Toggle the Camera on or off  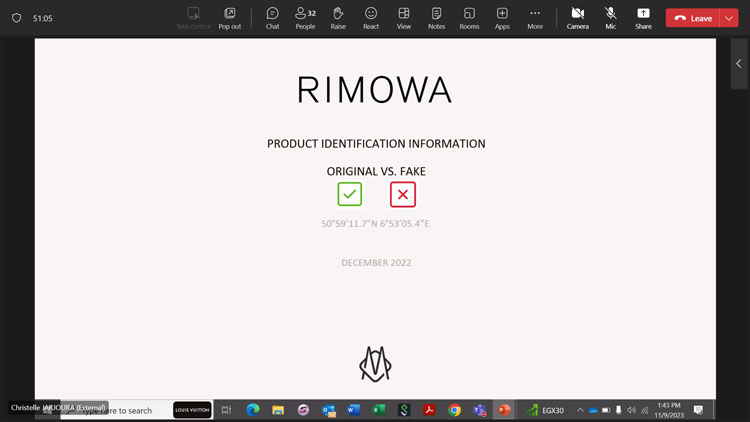tap(577, 17)
